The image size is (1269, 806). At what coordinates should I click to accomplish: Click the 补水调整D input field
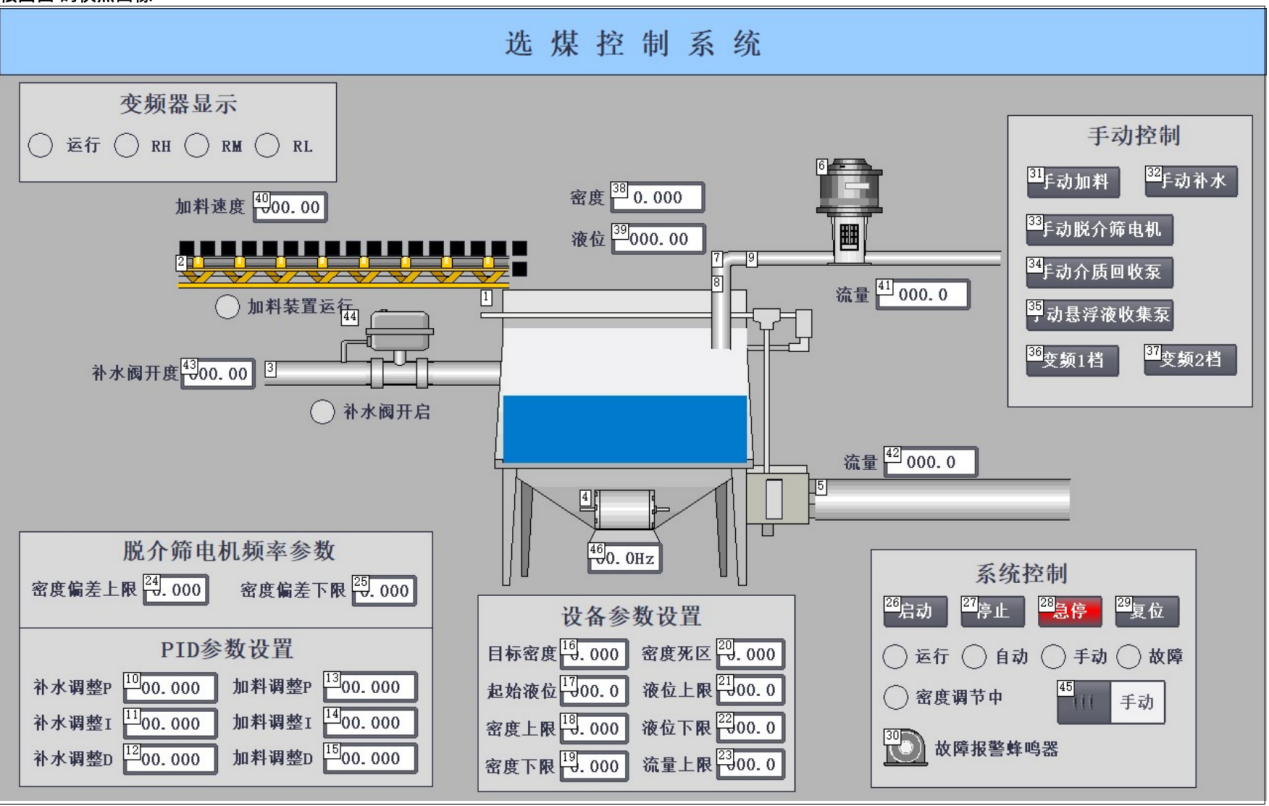169,759
